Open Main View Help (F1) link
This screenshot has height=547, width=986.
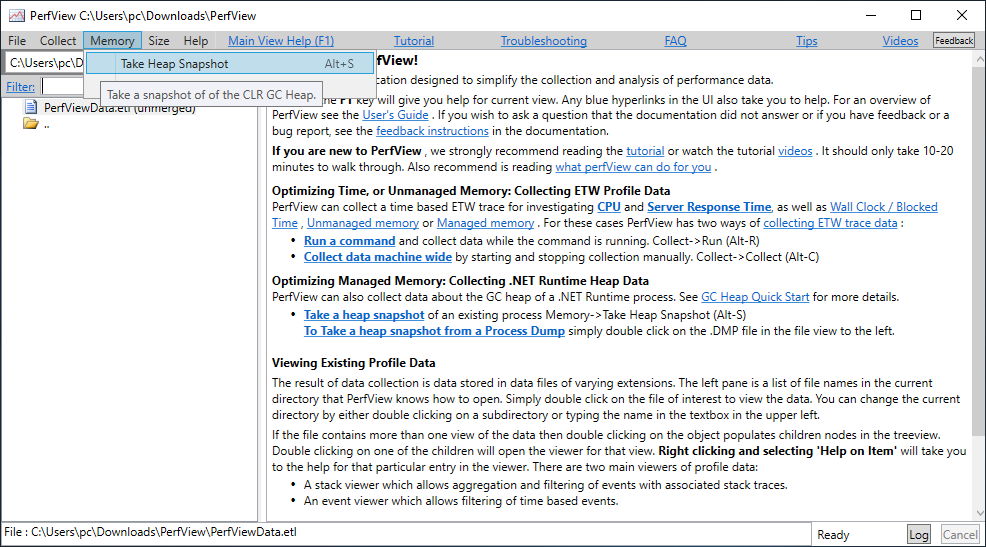281,41
